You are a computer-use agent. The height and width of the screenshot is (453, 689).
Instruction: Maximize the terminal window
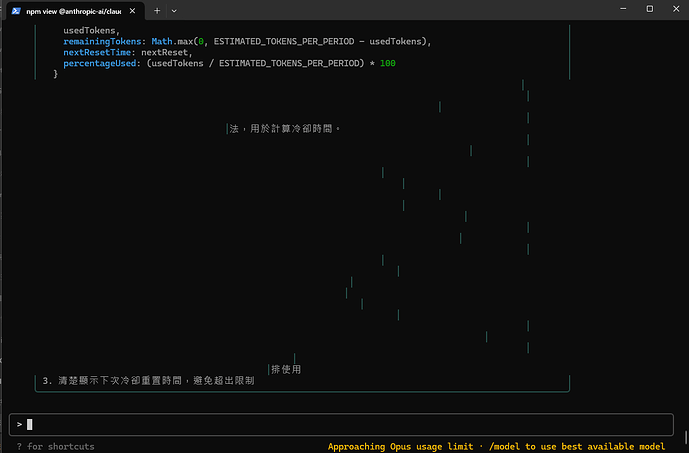pyautogui.click(x=649, y=9)
